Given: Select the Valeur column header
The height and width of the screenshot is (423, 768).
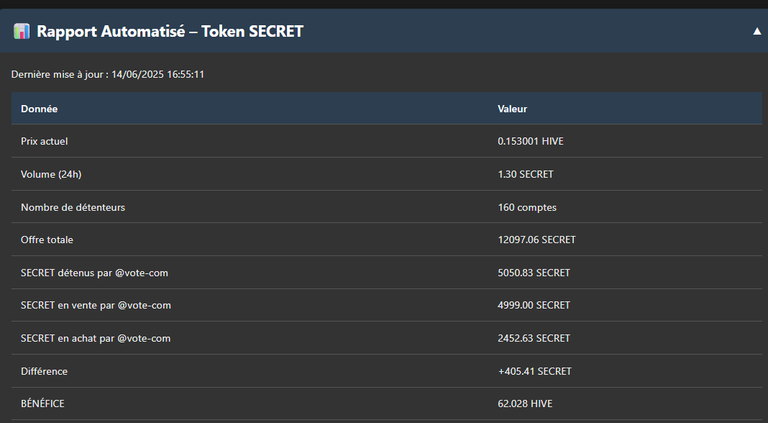Looking at the screenshot, I should click(512, 109).
